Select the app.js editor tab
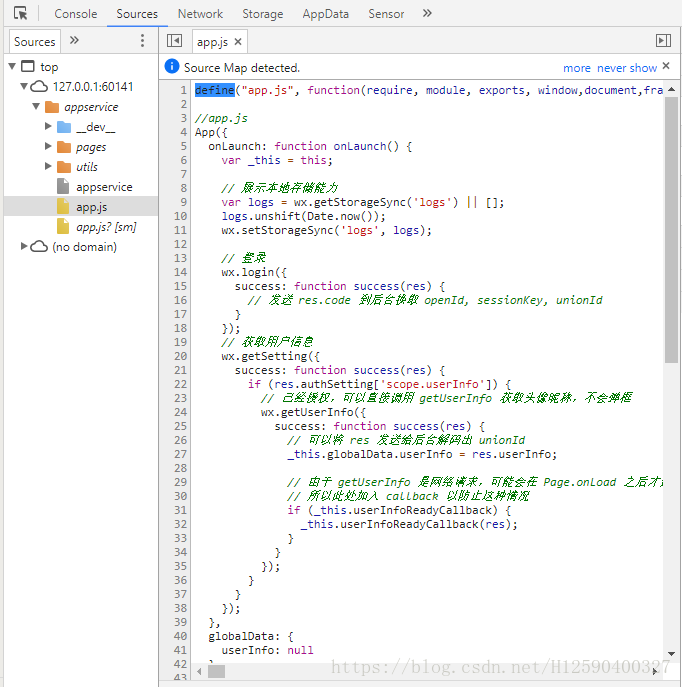This screenshot has height=687, width=682. (x=212, y=42)
